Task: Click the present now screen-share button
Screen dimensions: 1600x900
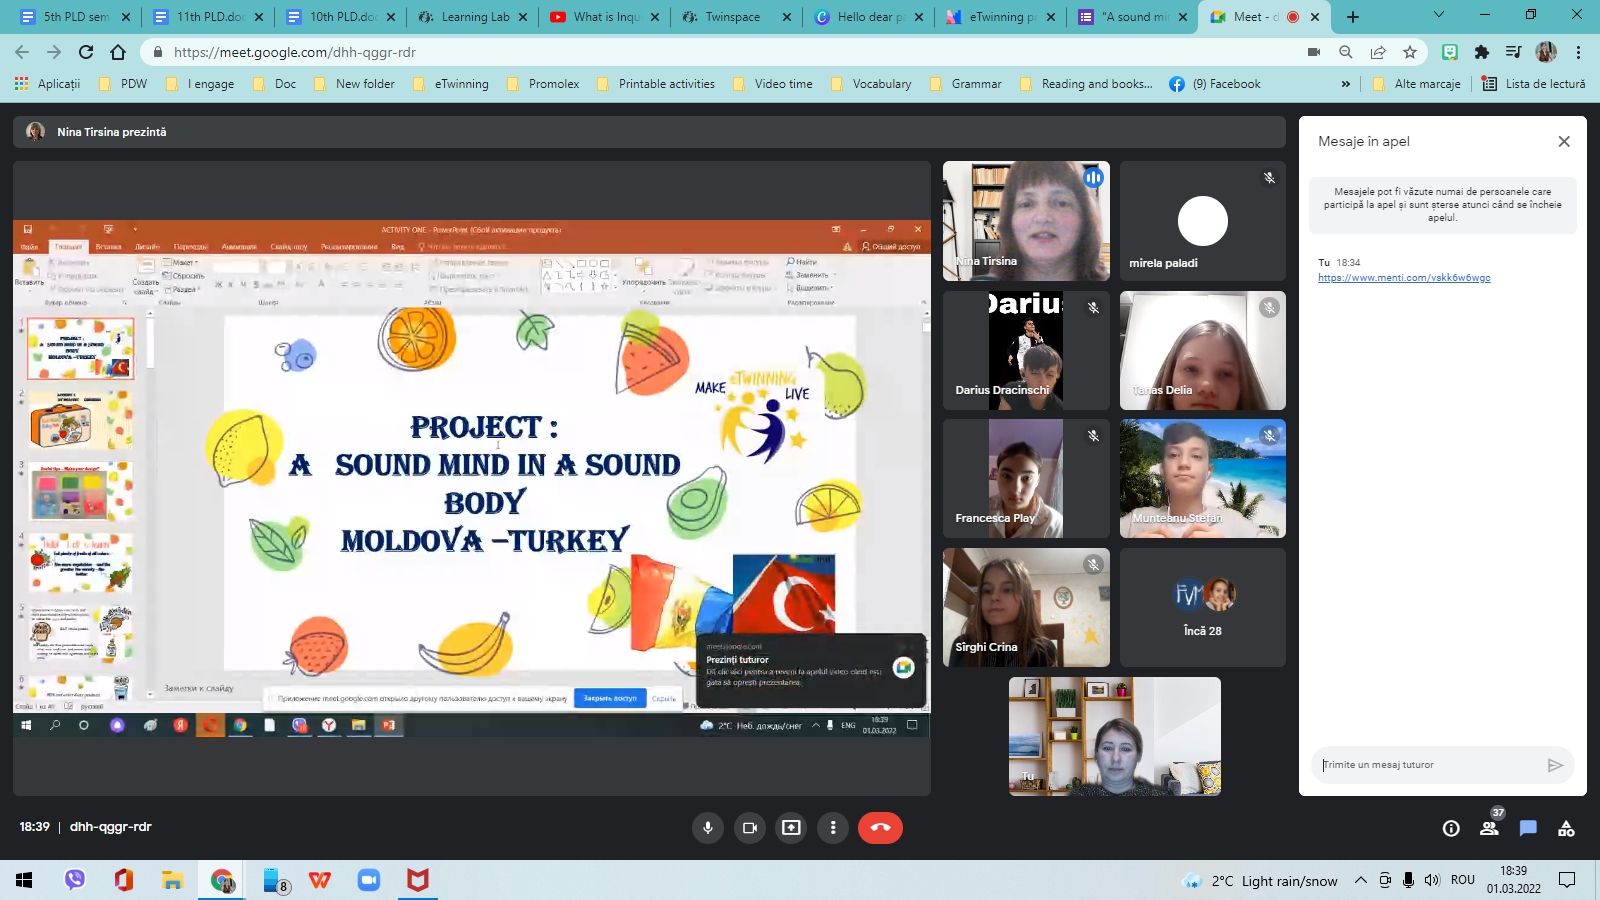Action: pyautogui.click(x=791, y=827)
